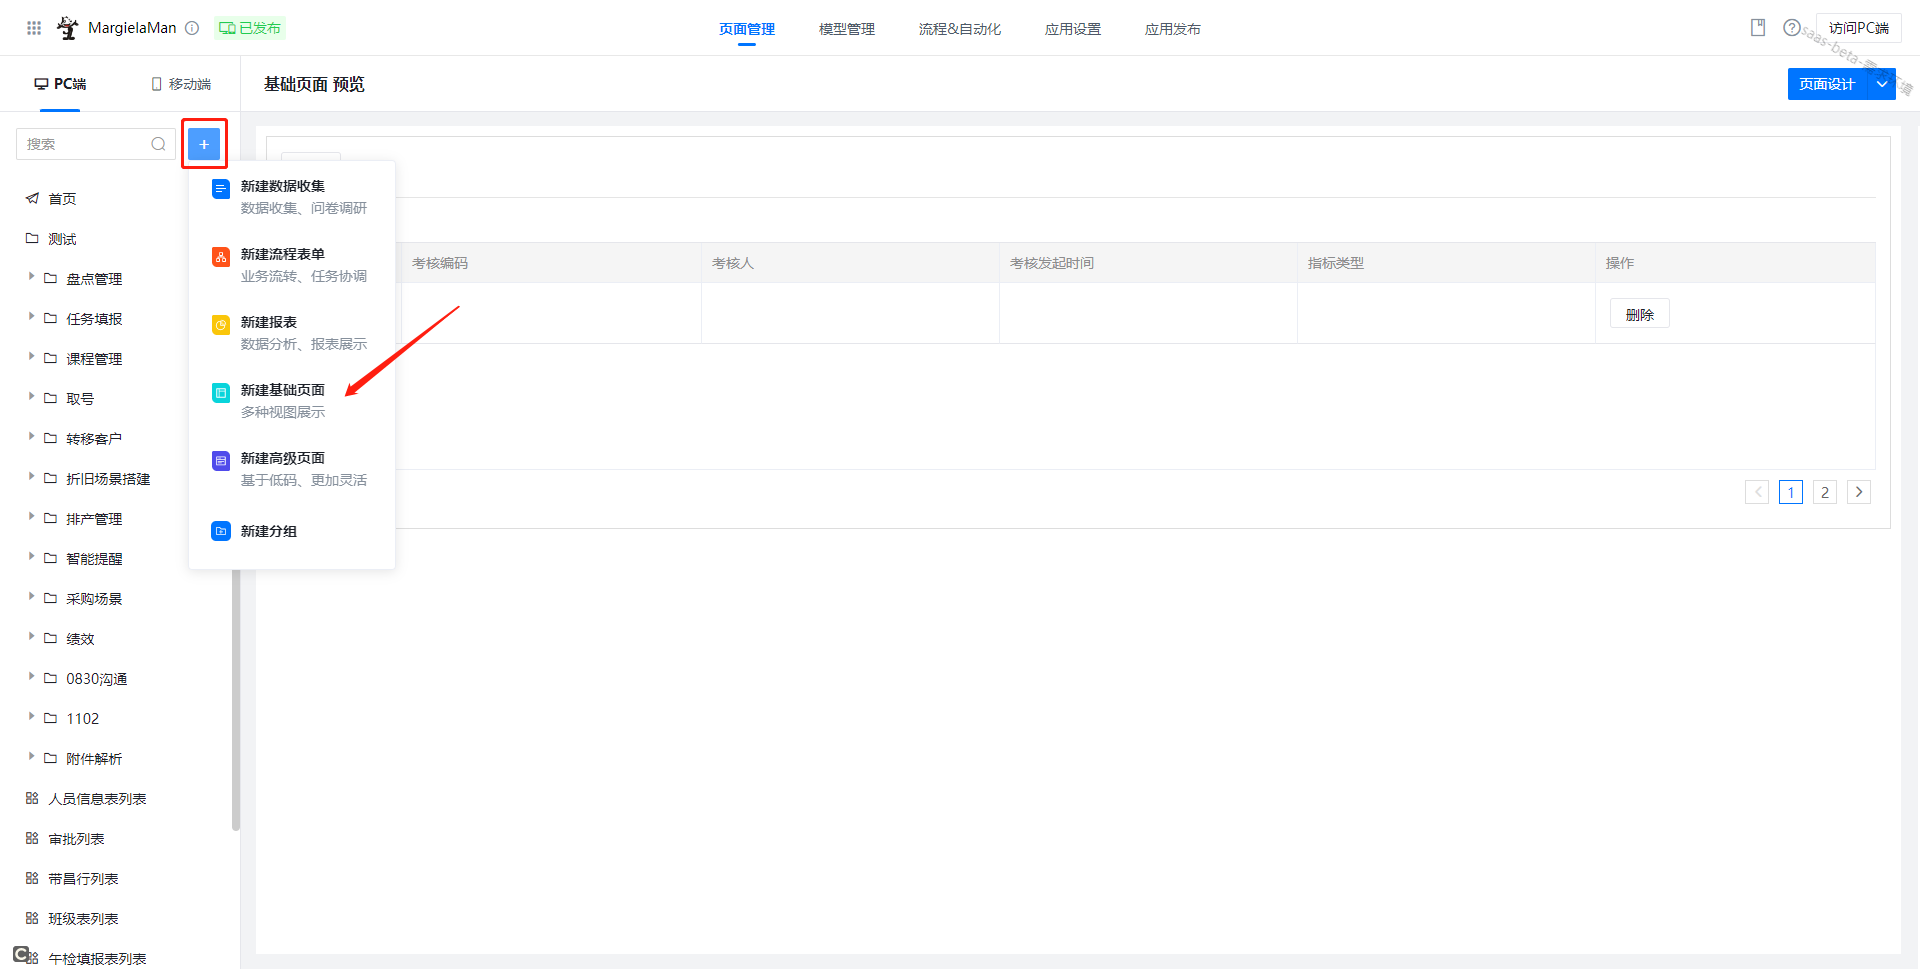This screenshot has width=1920, height=969.
Task: Expand the 任务填报 folder
Action: point(31,316)
